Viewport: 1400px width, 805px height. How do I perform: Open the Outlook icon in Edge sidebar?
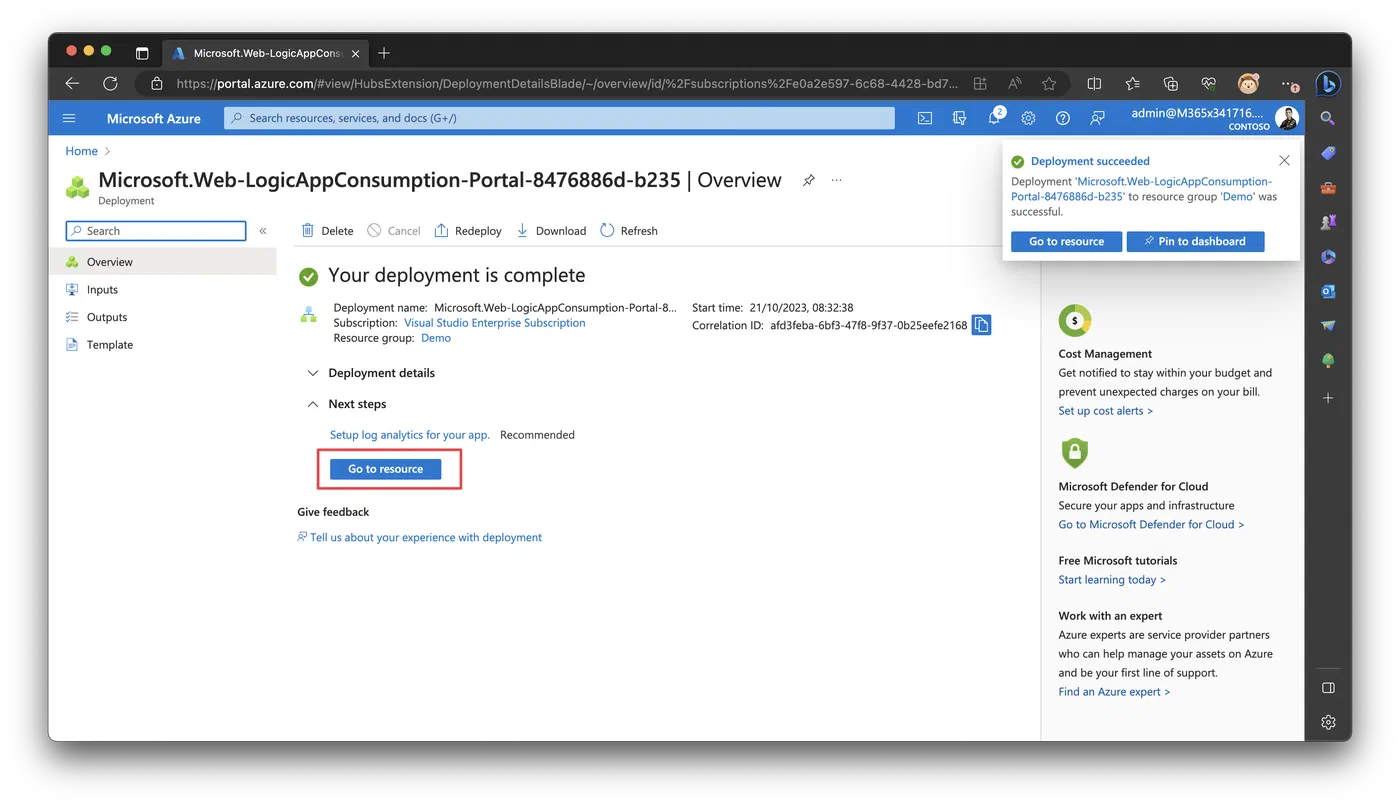tap(1328, 291)
